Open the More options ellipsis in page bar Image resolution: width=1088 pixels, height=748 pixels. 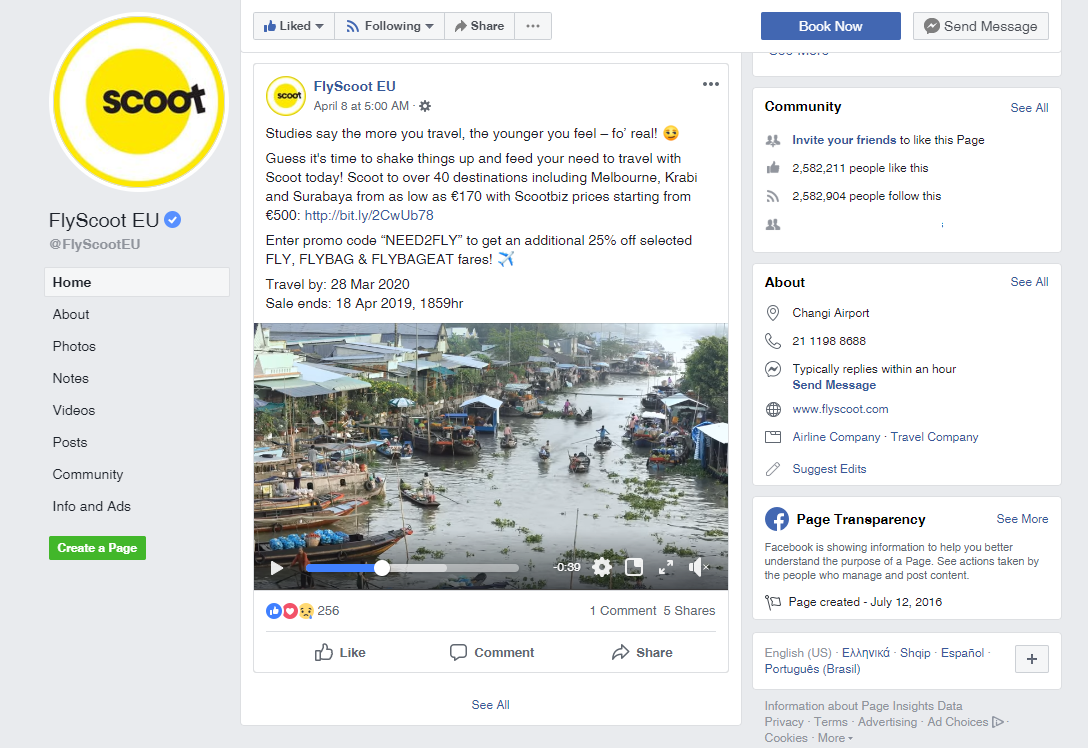(533, 26)
